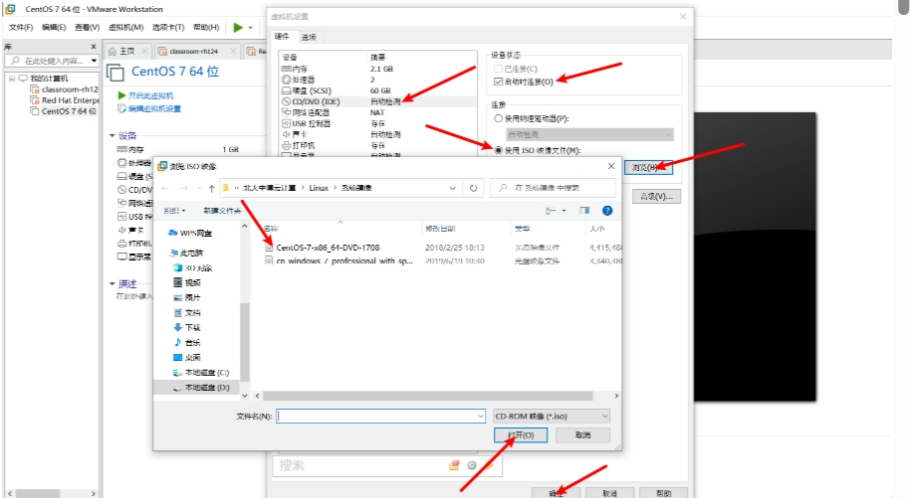Open the view options dropdown in file dialog

pyautogui.click(x=564, y=211)
